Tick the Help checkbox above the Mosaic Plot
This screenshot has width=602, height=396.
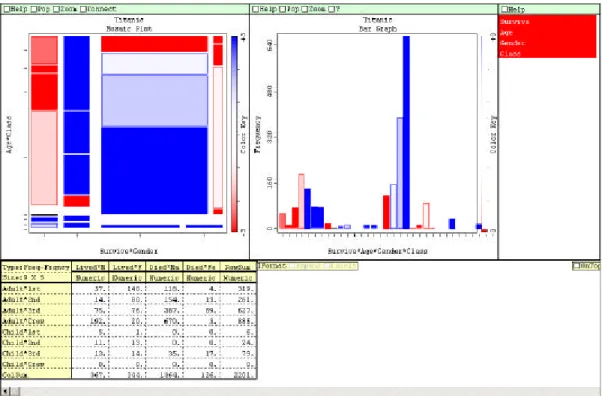(7, 9)
